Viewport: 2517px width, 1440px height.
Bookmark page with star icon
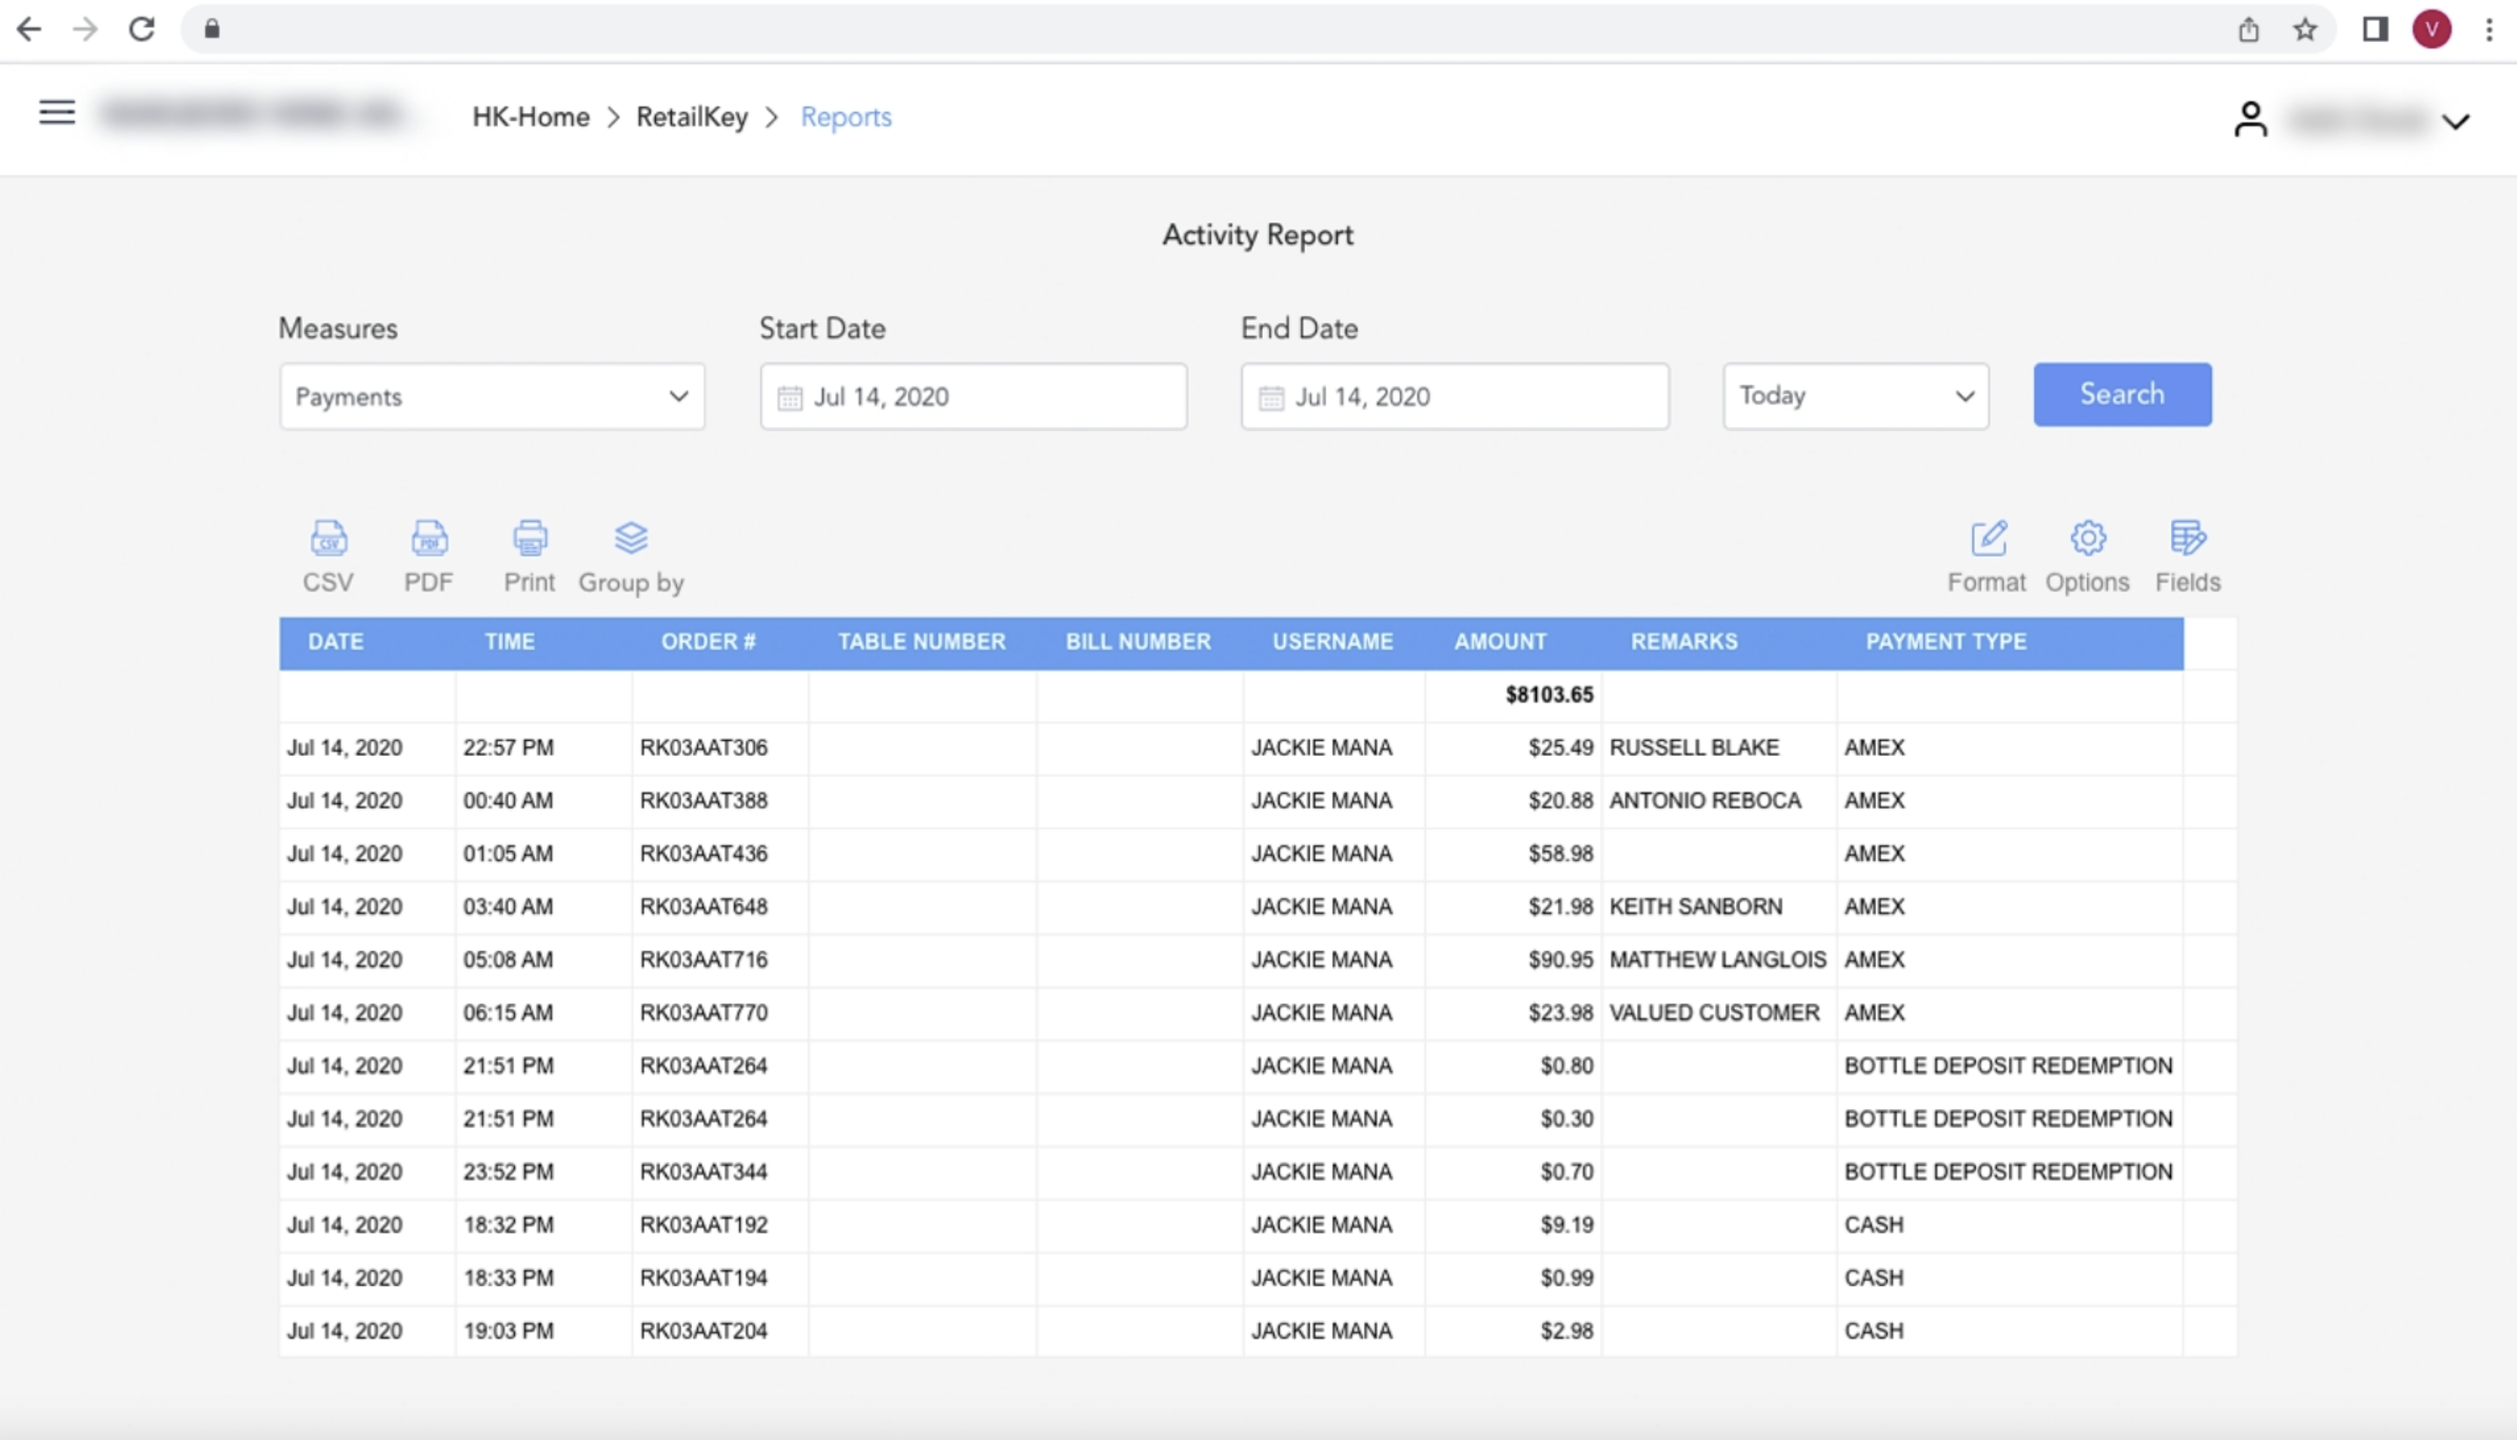coord(2305,30)
